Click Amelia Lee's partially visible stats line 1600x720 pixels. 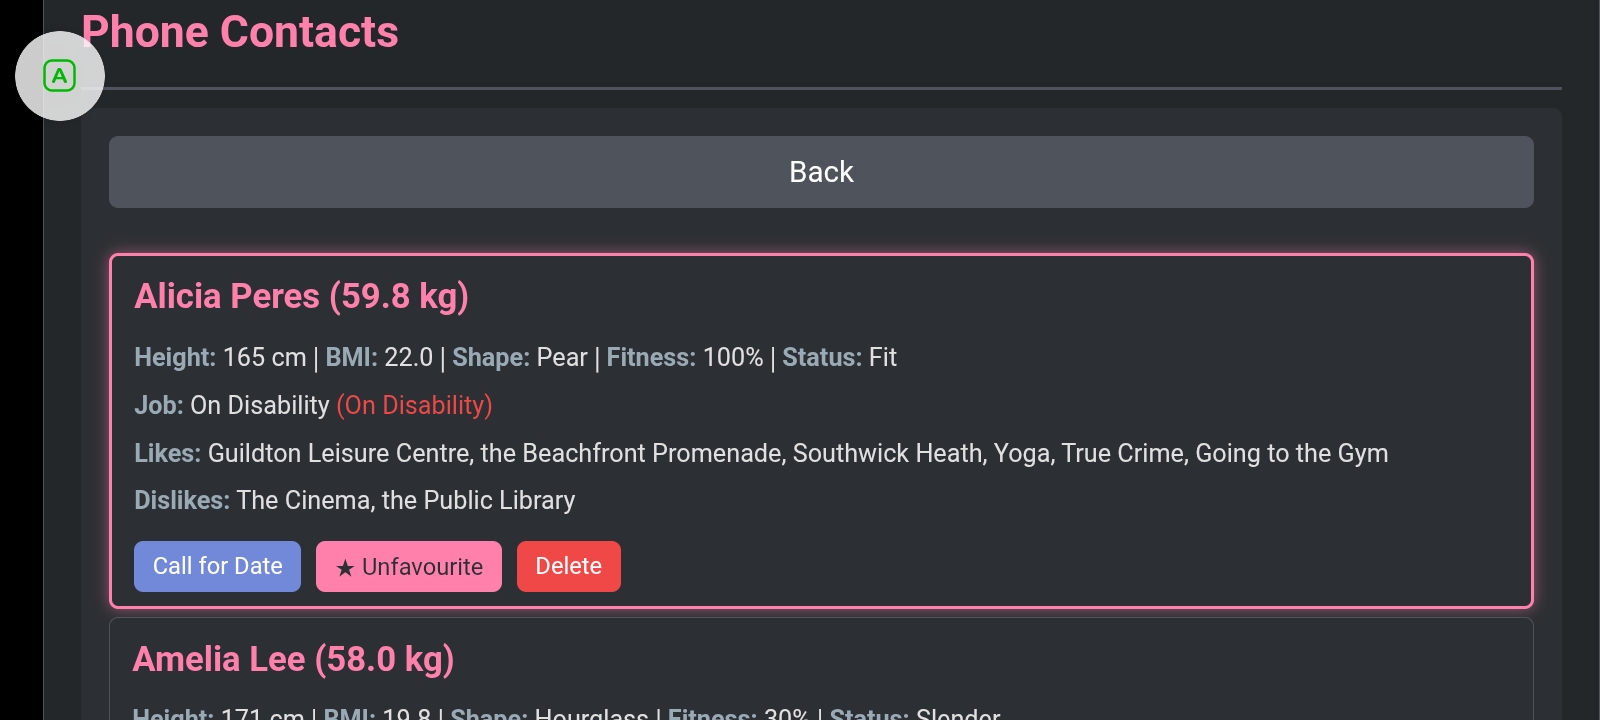pyautogui.click(x=566, y=713)
